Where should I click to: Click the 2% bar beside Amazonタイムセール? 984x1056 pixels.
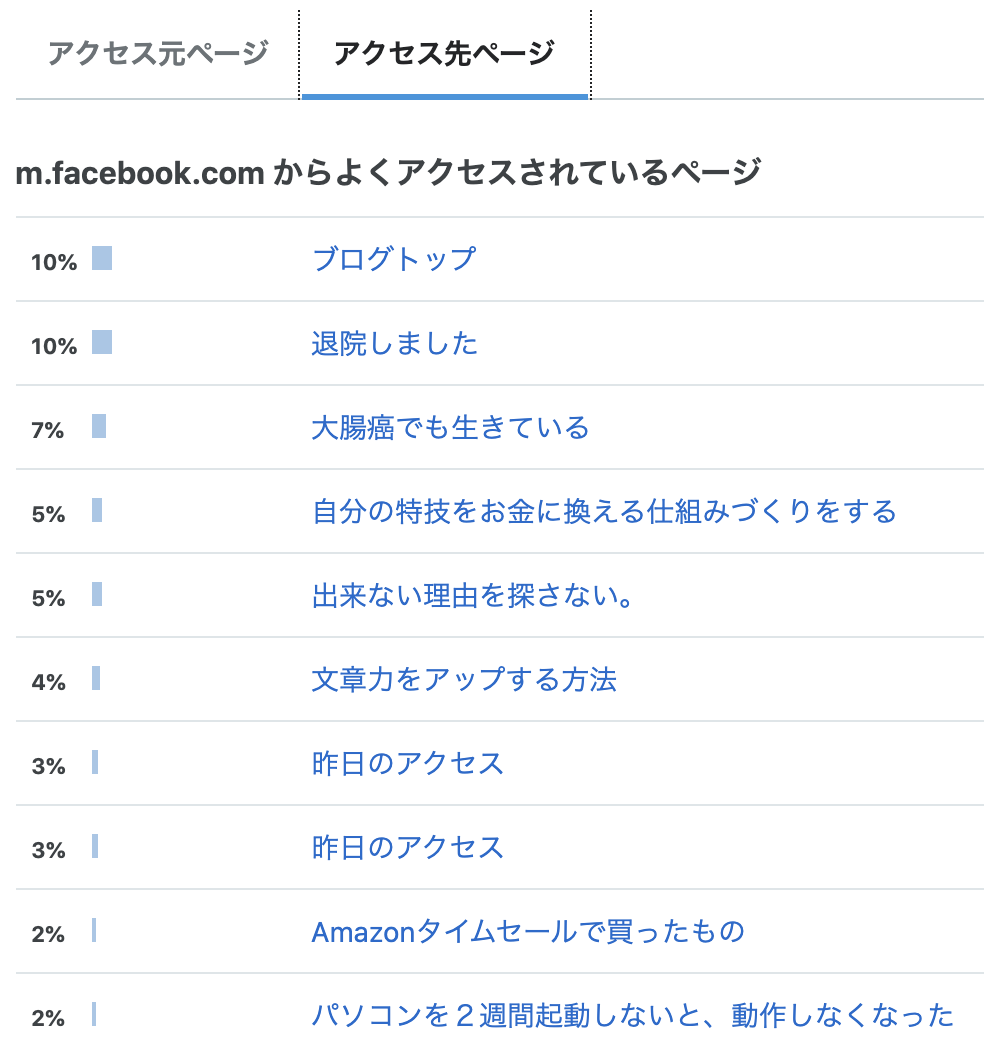[x=94, y=930]
